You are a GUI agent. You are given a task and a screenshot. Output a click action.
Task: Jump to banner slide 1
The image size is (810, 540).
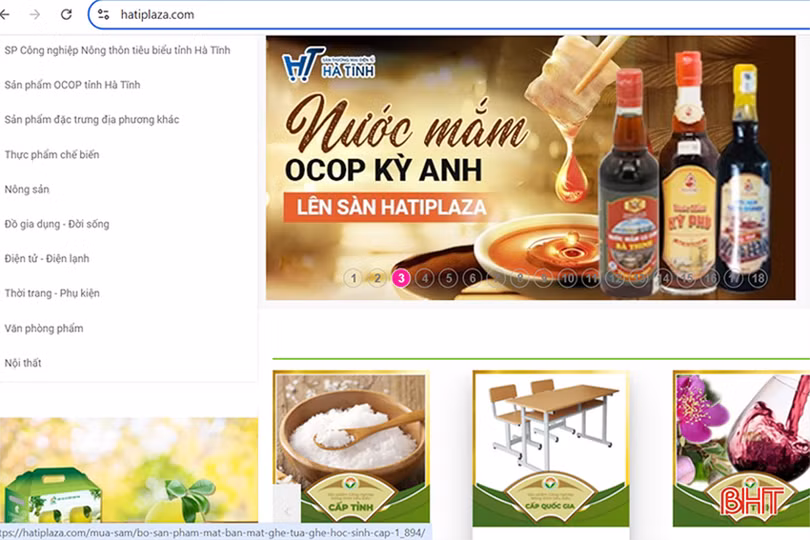point(353,278)
